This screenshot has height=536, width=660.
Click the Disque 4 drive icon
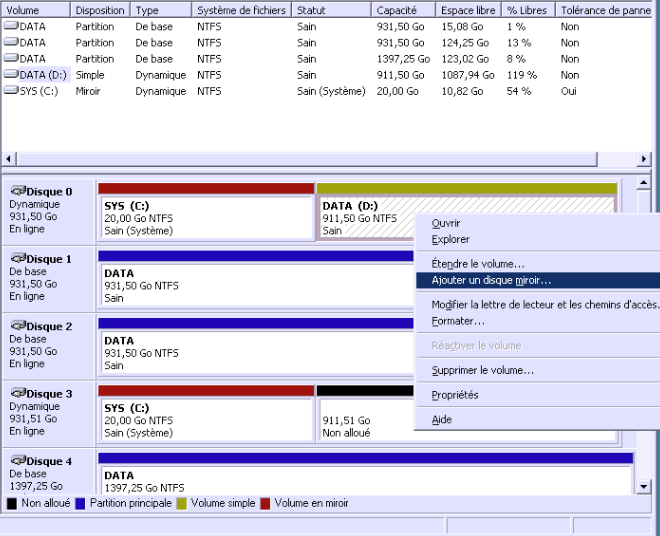[18, 461]
